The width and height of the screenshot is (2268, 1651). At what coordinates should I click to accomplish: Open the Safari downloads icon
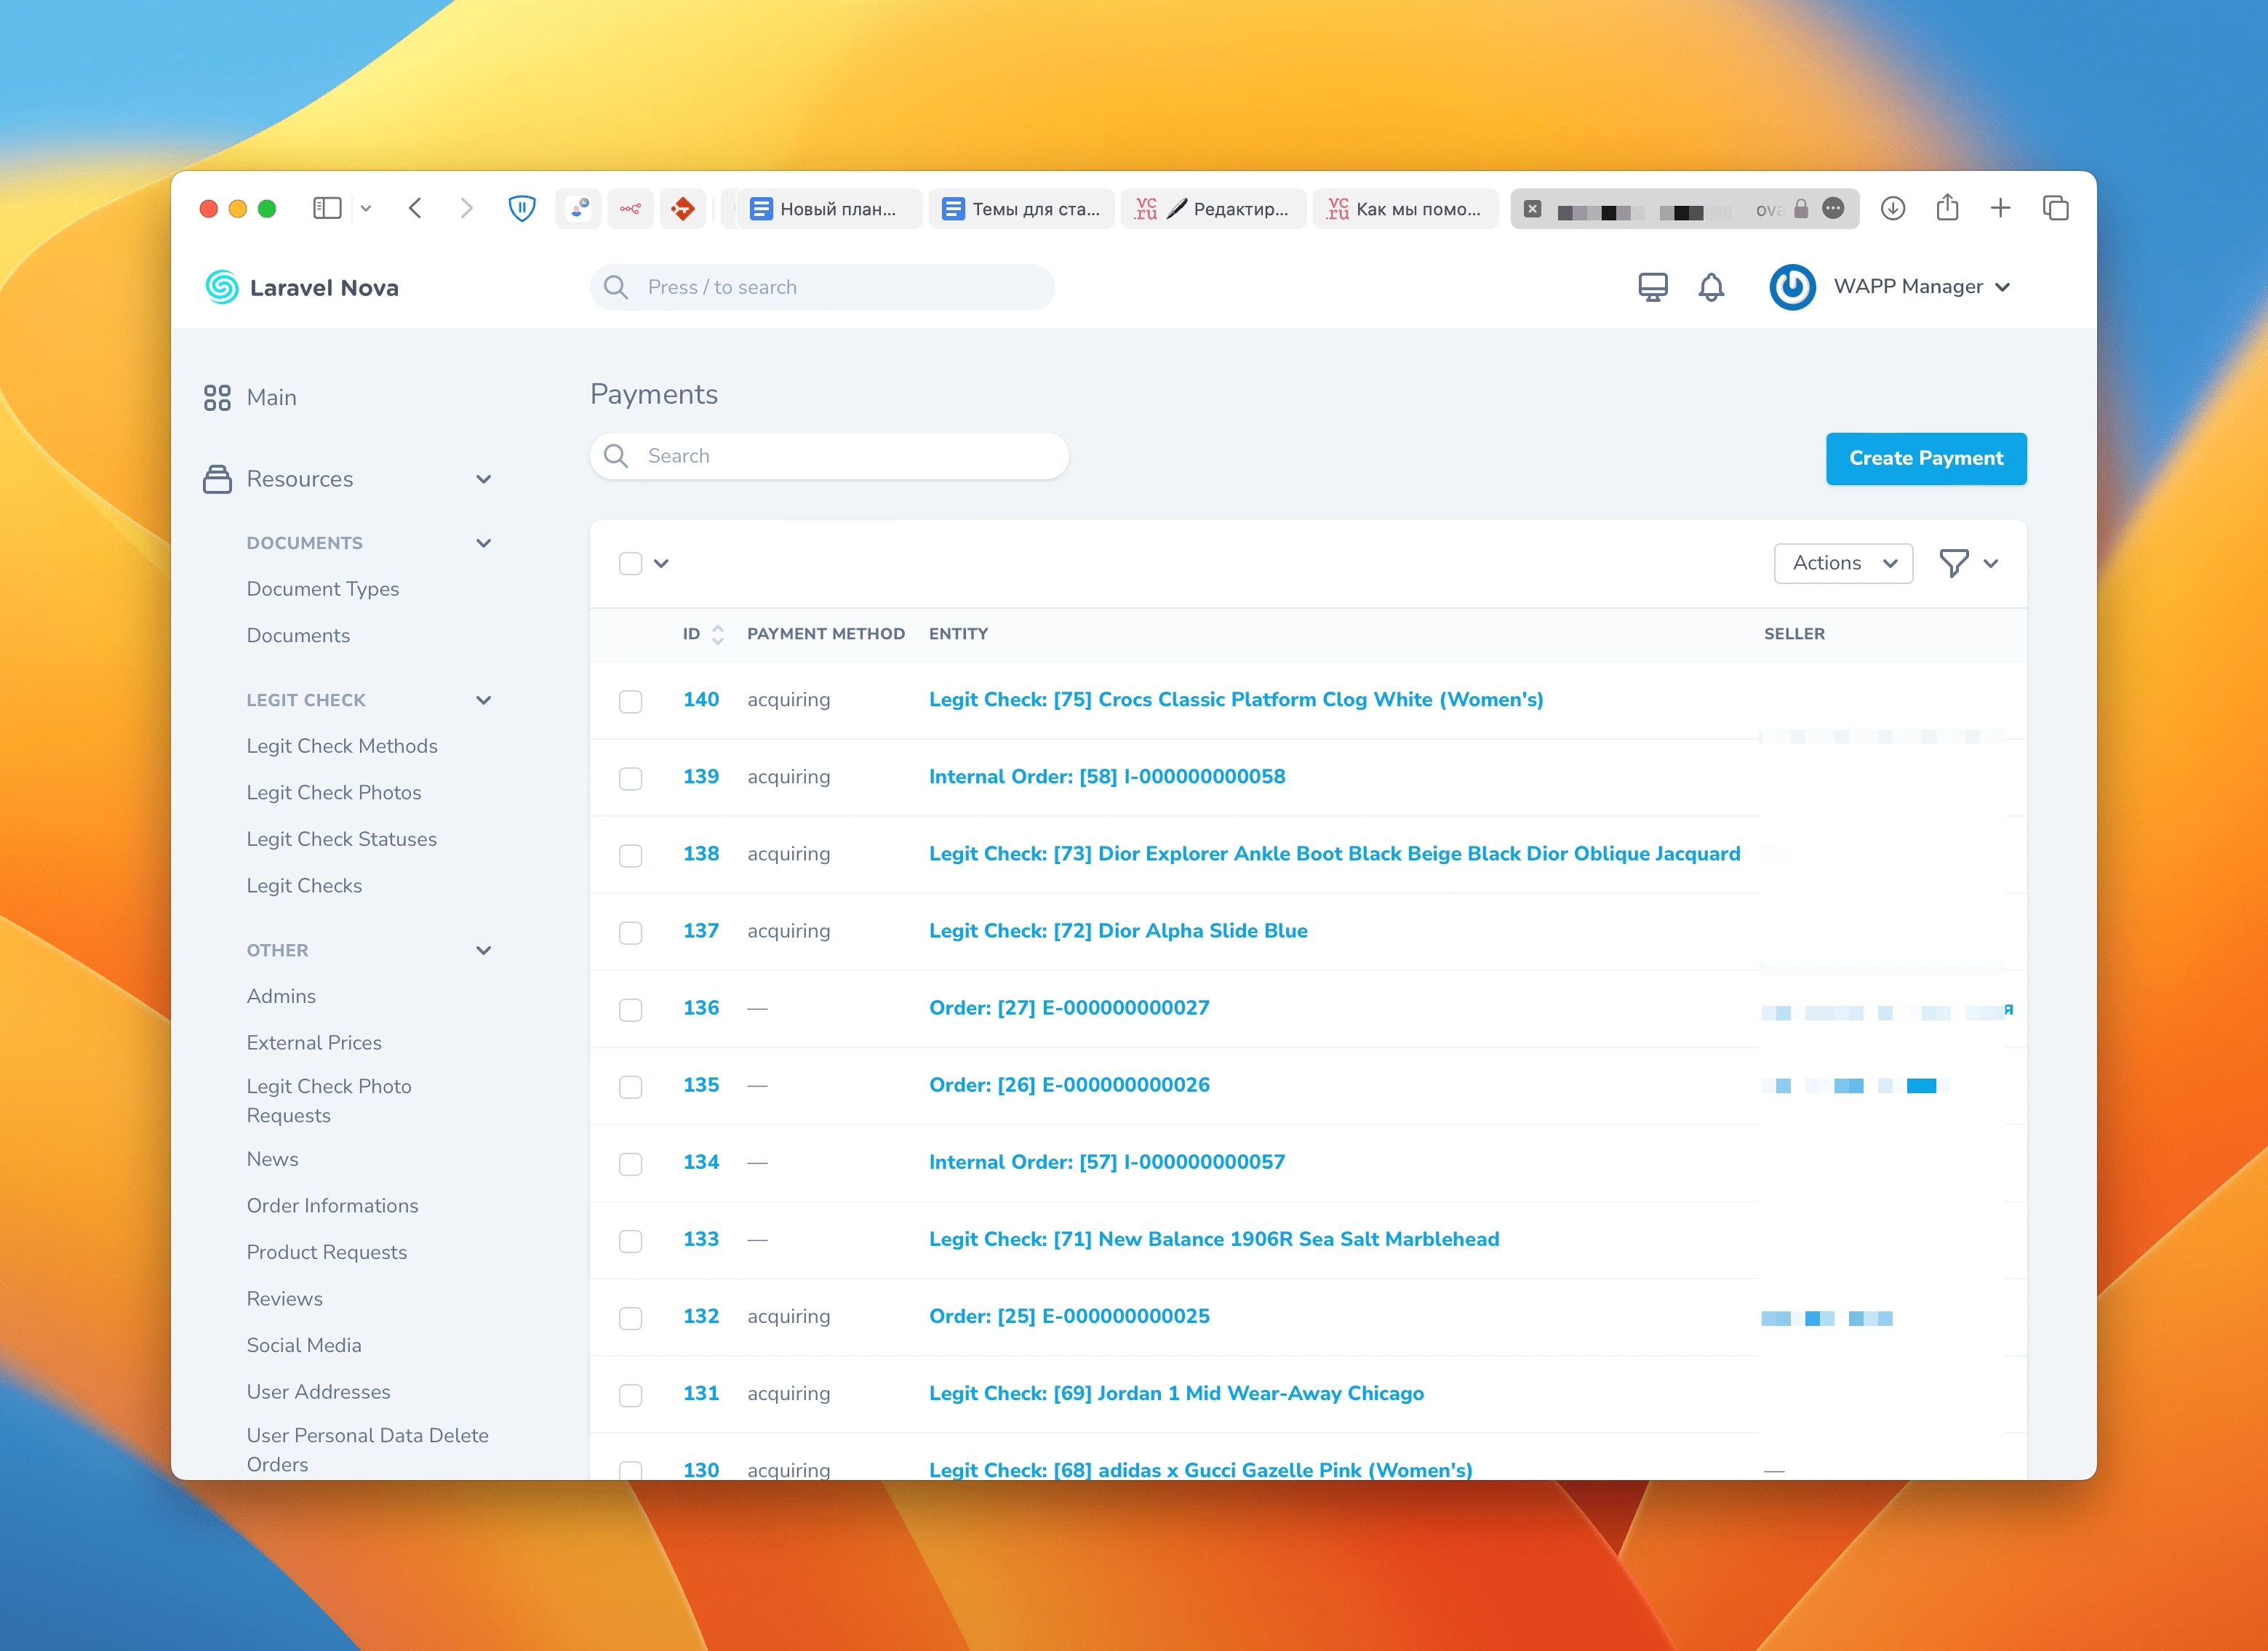pyautogui.click(x=1893, y=208)
